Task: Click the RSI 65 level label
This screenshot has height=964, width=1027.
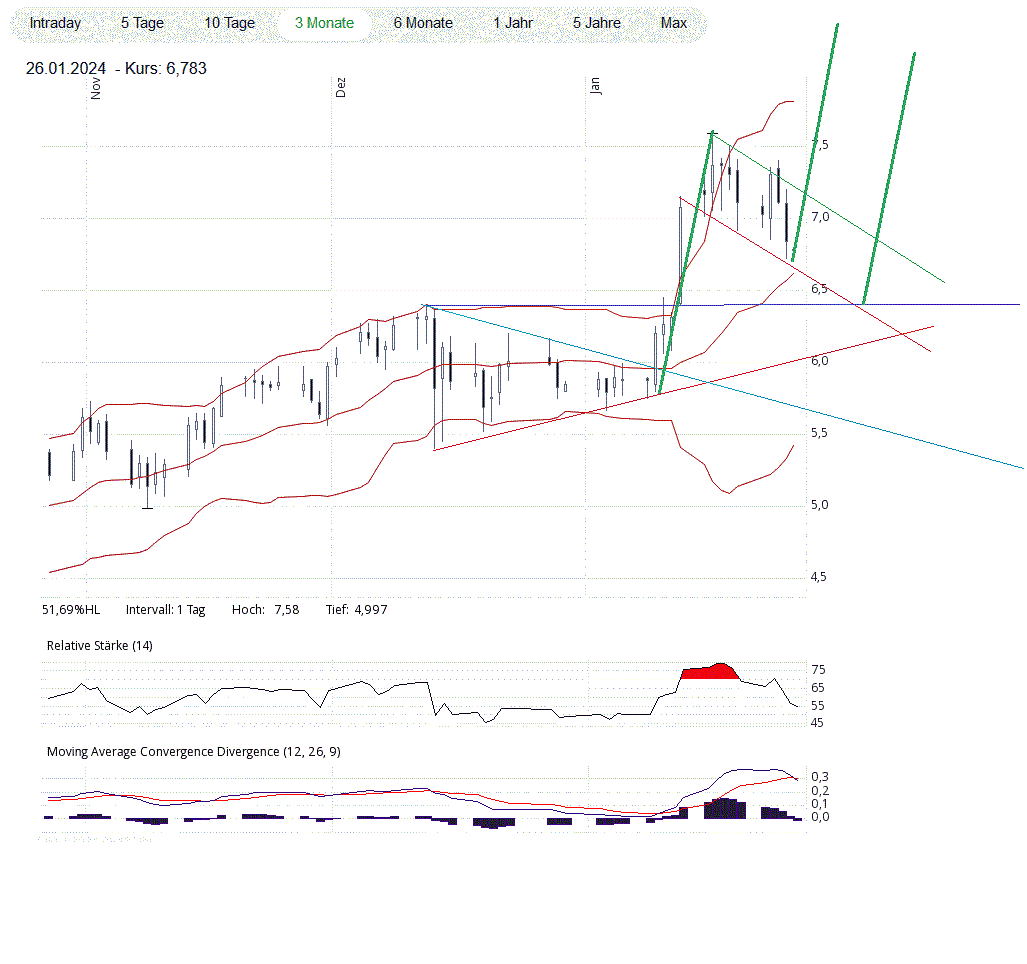Action: click(x=818, y=688)
